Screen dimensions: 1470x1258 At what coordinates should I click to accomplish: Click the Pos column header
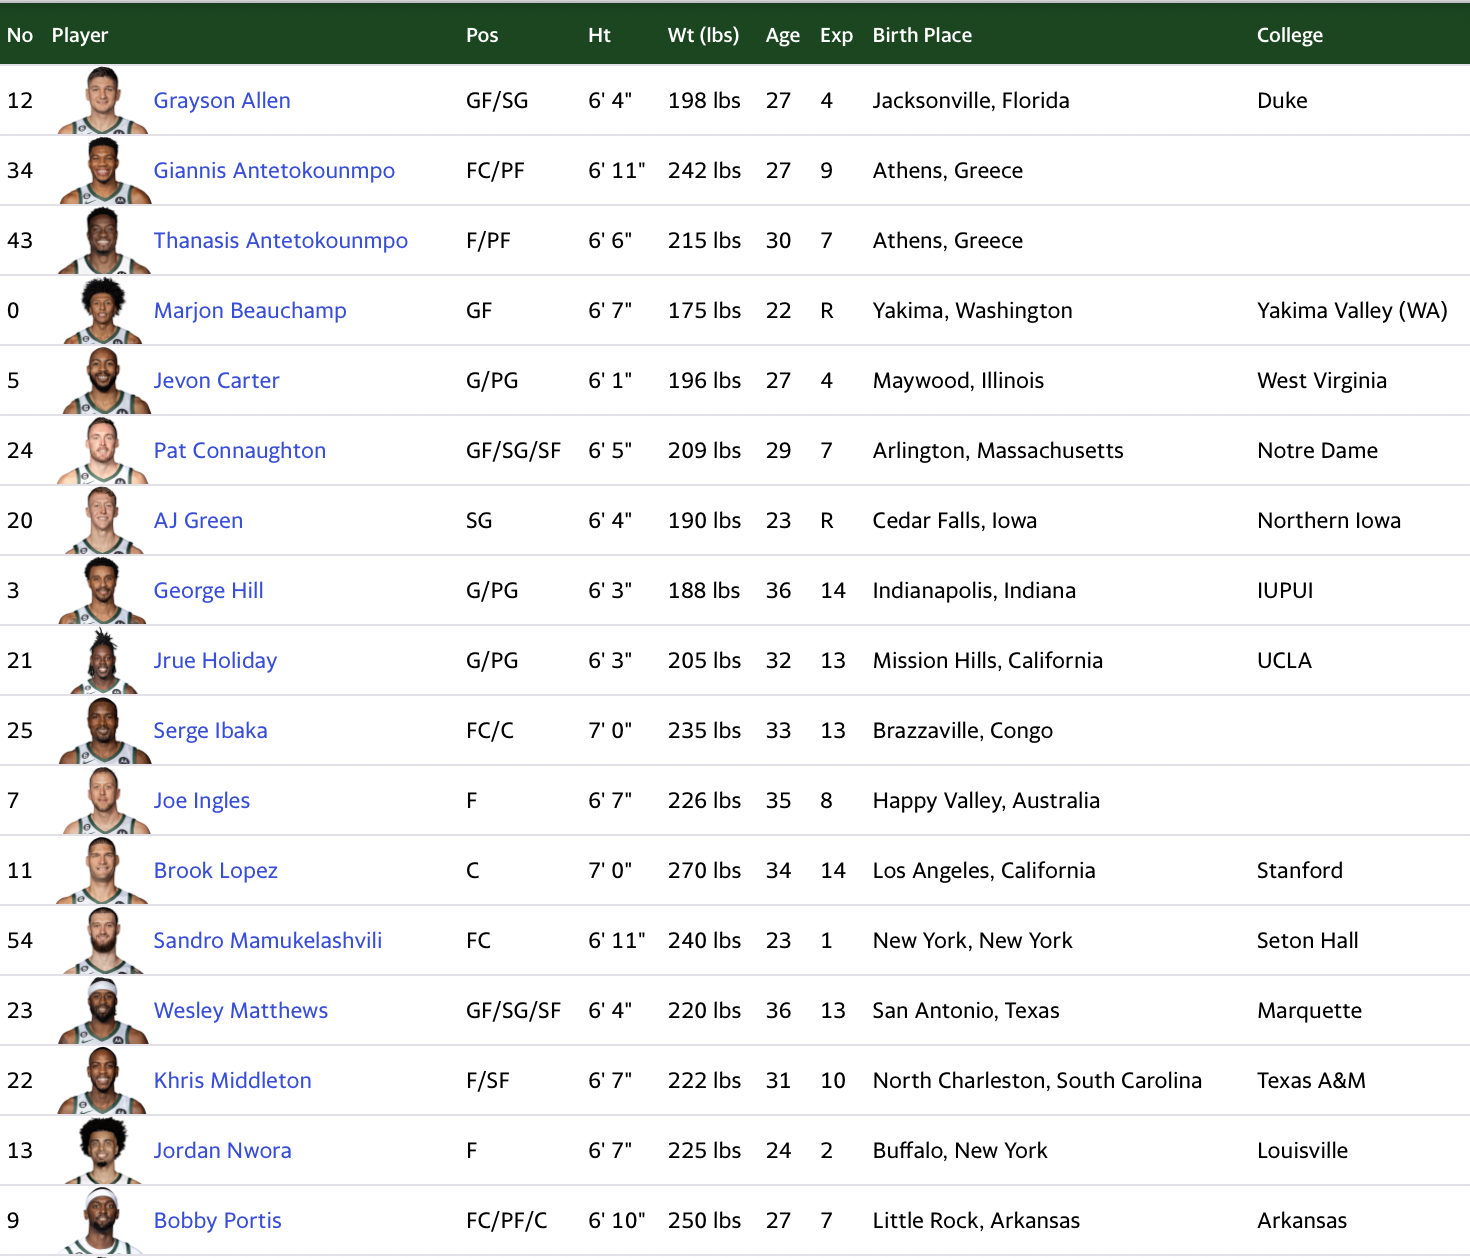pos(482,35)
